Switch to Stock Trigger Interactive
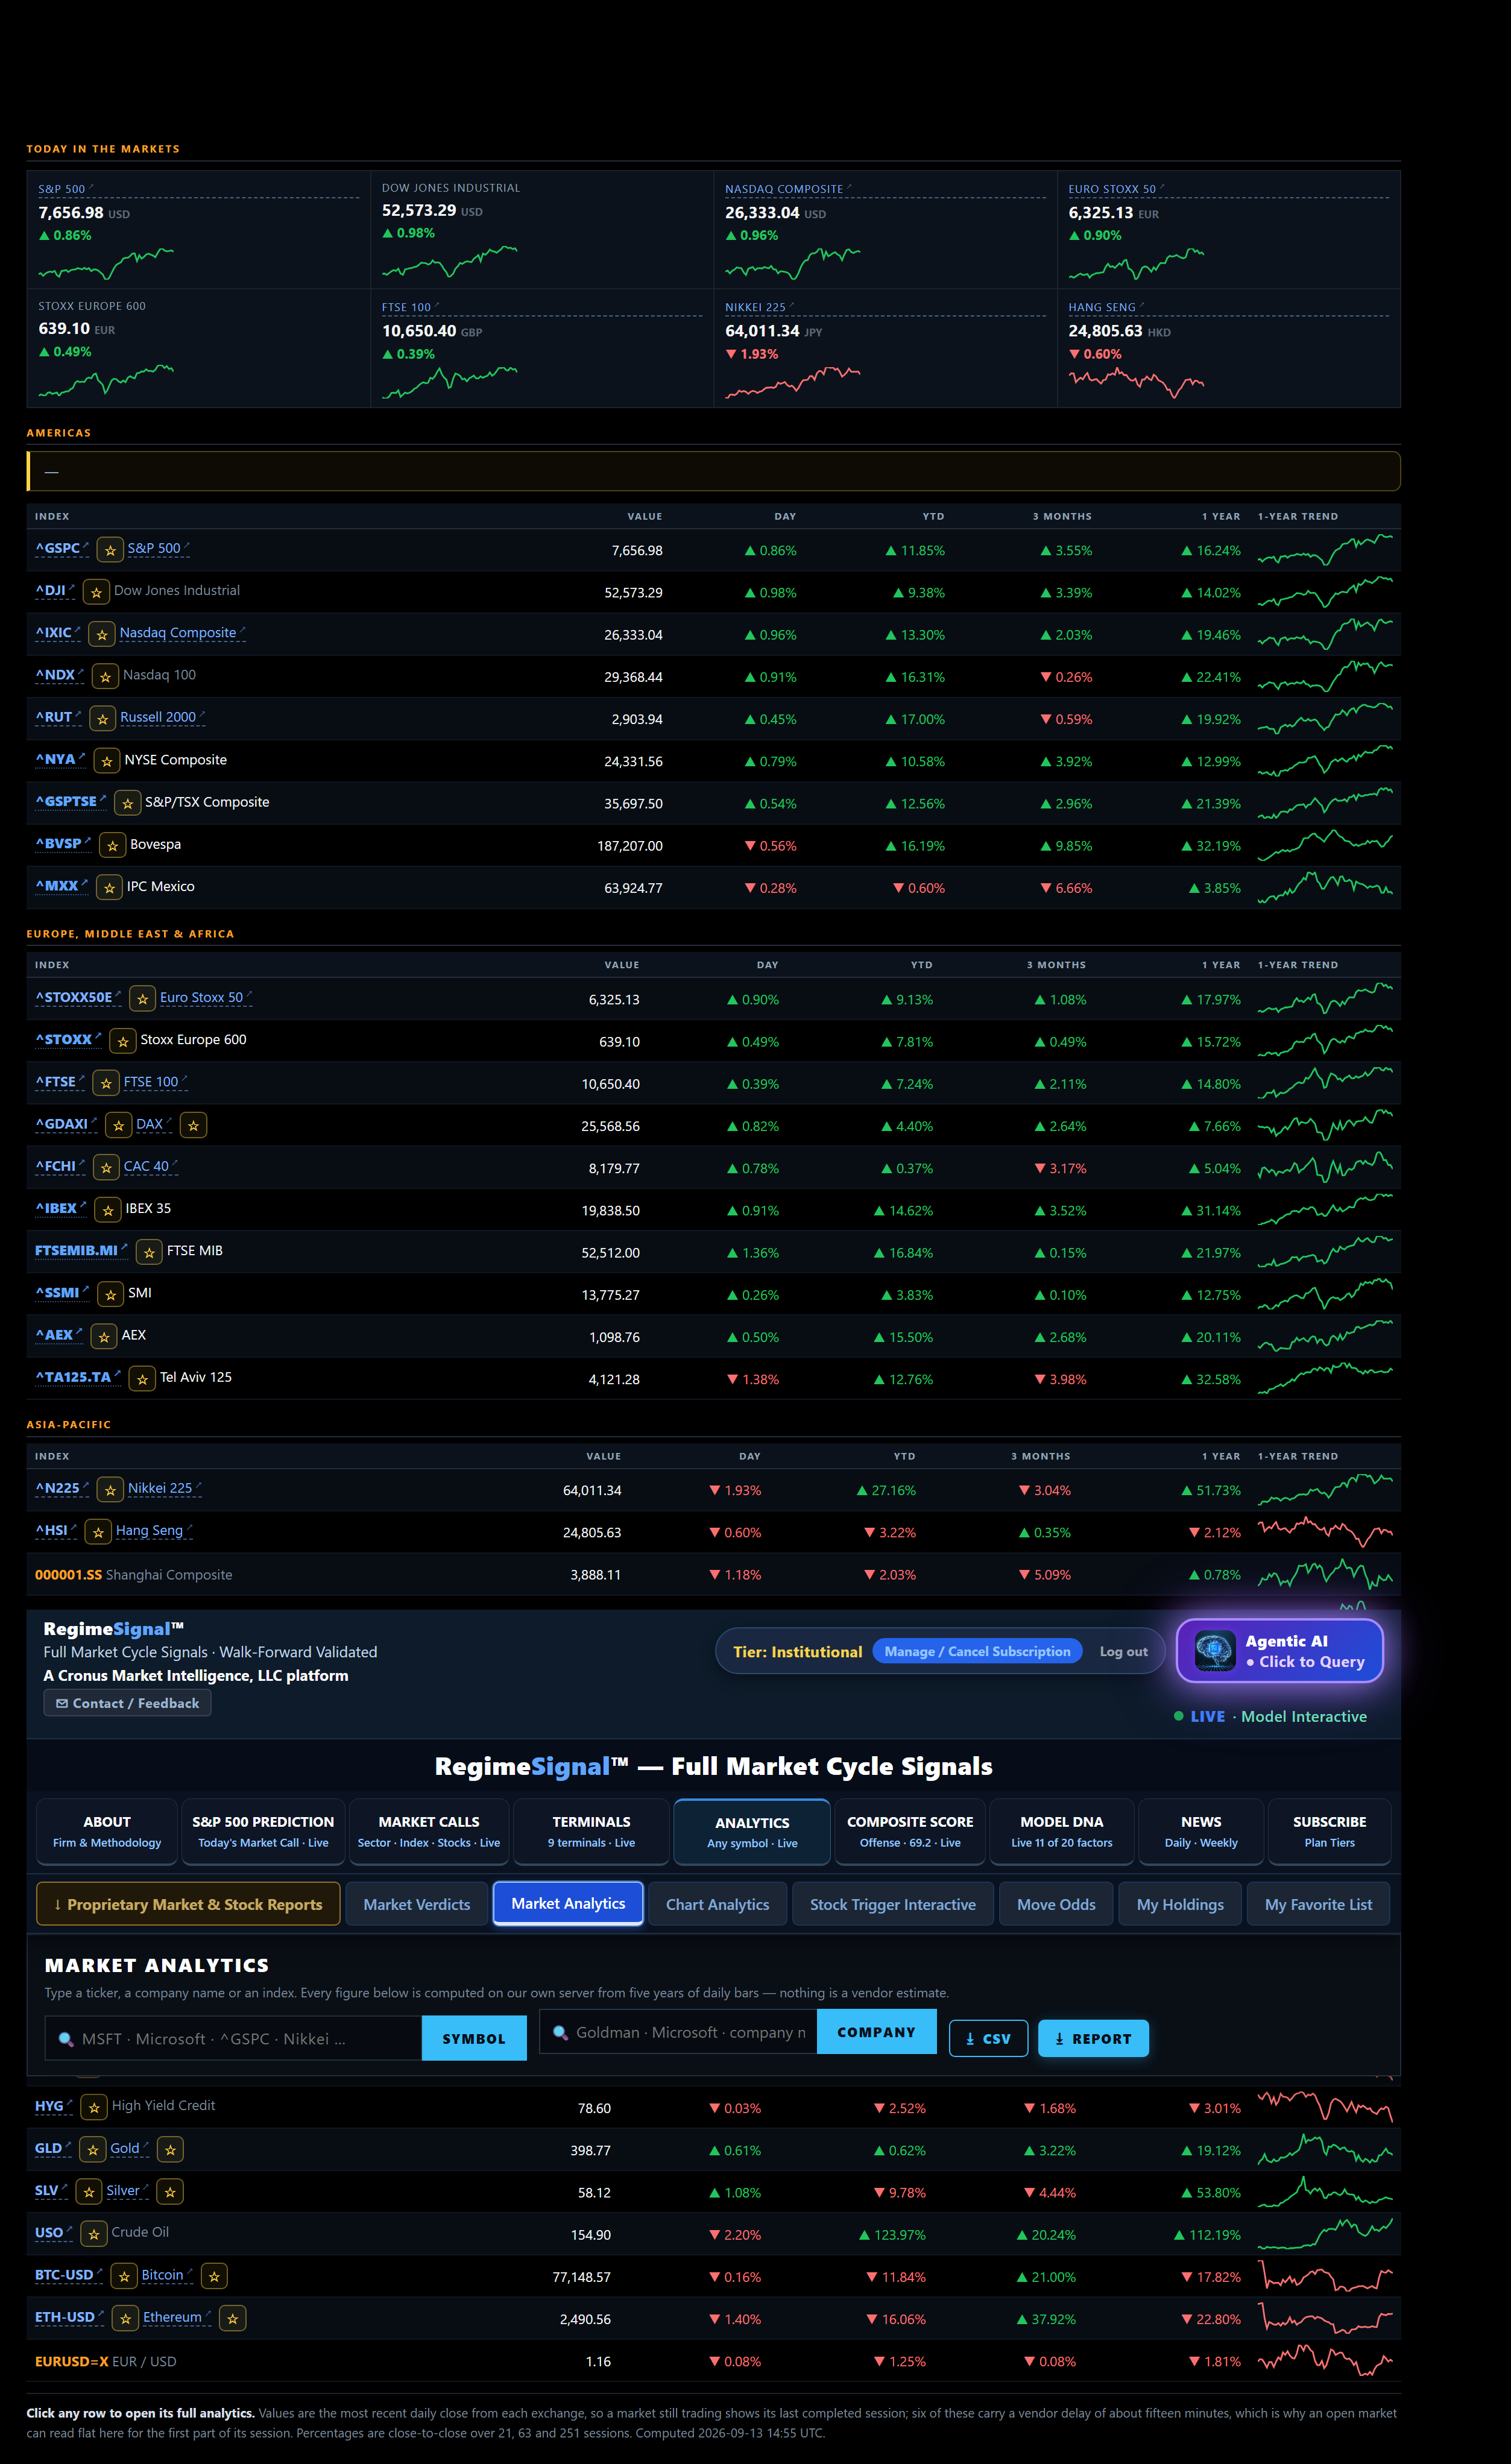This screenshot has height=2464, width=1511. 893,1904
